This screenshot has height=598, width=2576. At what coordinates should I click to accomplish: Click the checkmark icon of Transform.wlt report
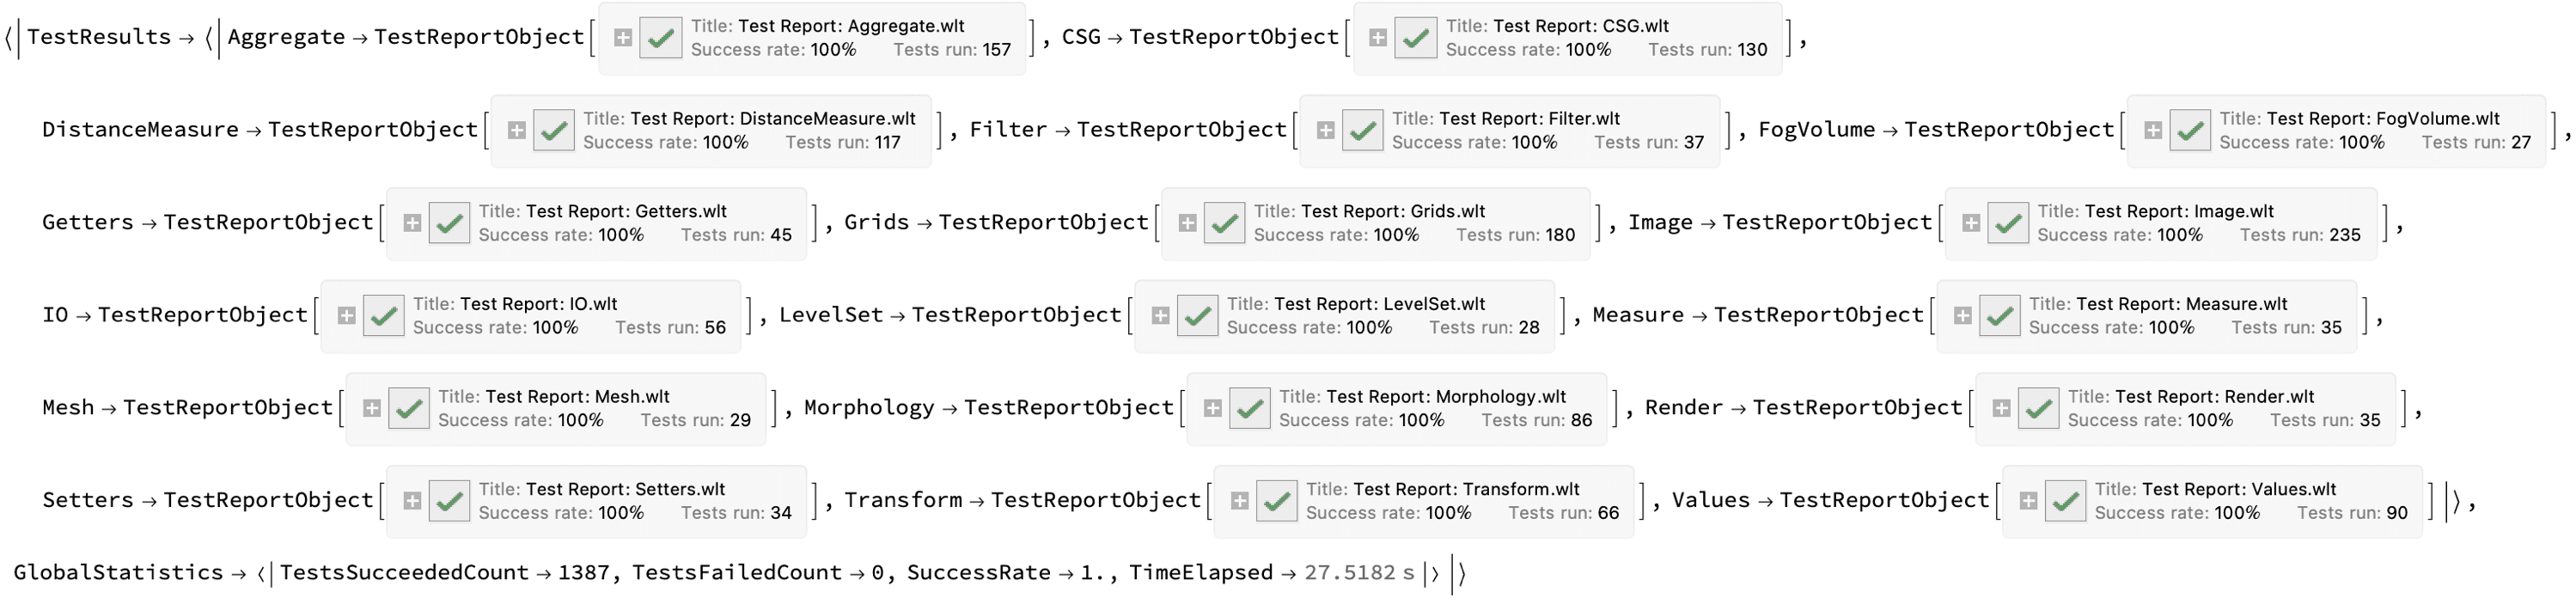(x=1276, y=501)
